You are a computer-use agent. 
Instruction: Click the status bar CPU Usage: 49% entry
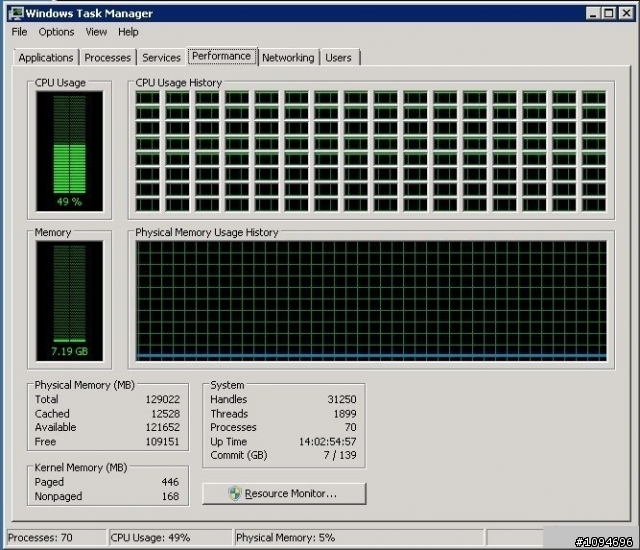170,538
